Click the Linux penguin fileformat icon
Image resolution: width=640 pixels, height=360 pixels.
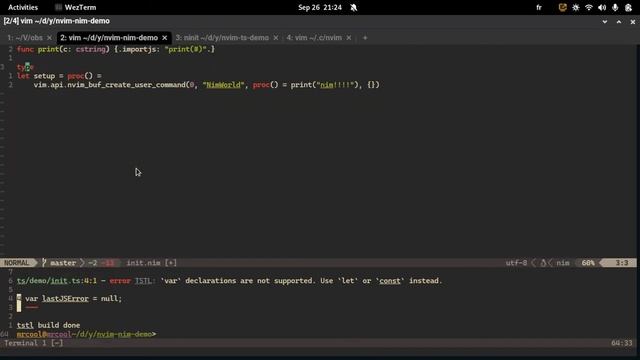pos(543,263)
